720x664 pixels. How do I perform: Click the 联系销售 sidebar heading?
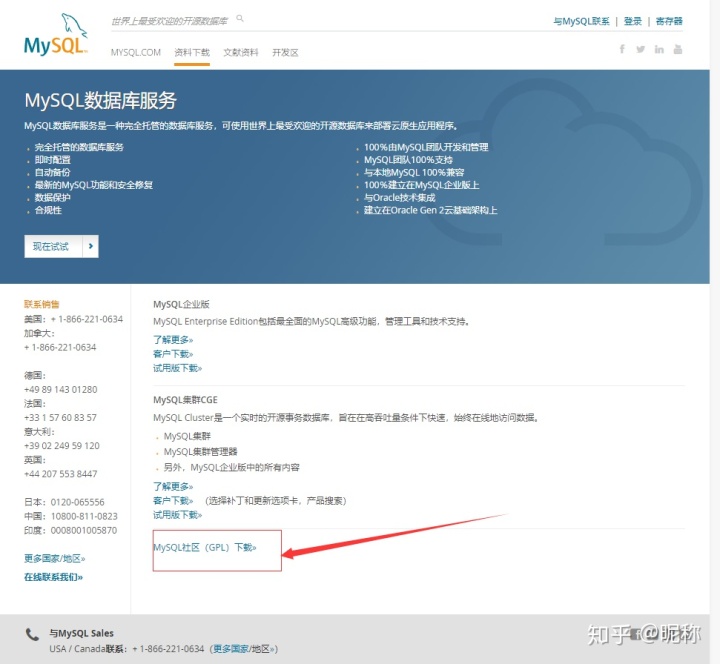pyautogui.click(x=42, y=304)
